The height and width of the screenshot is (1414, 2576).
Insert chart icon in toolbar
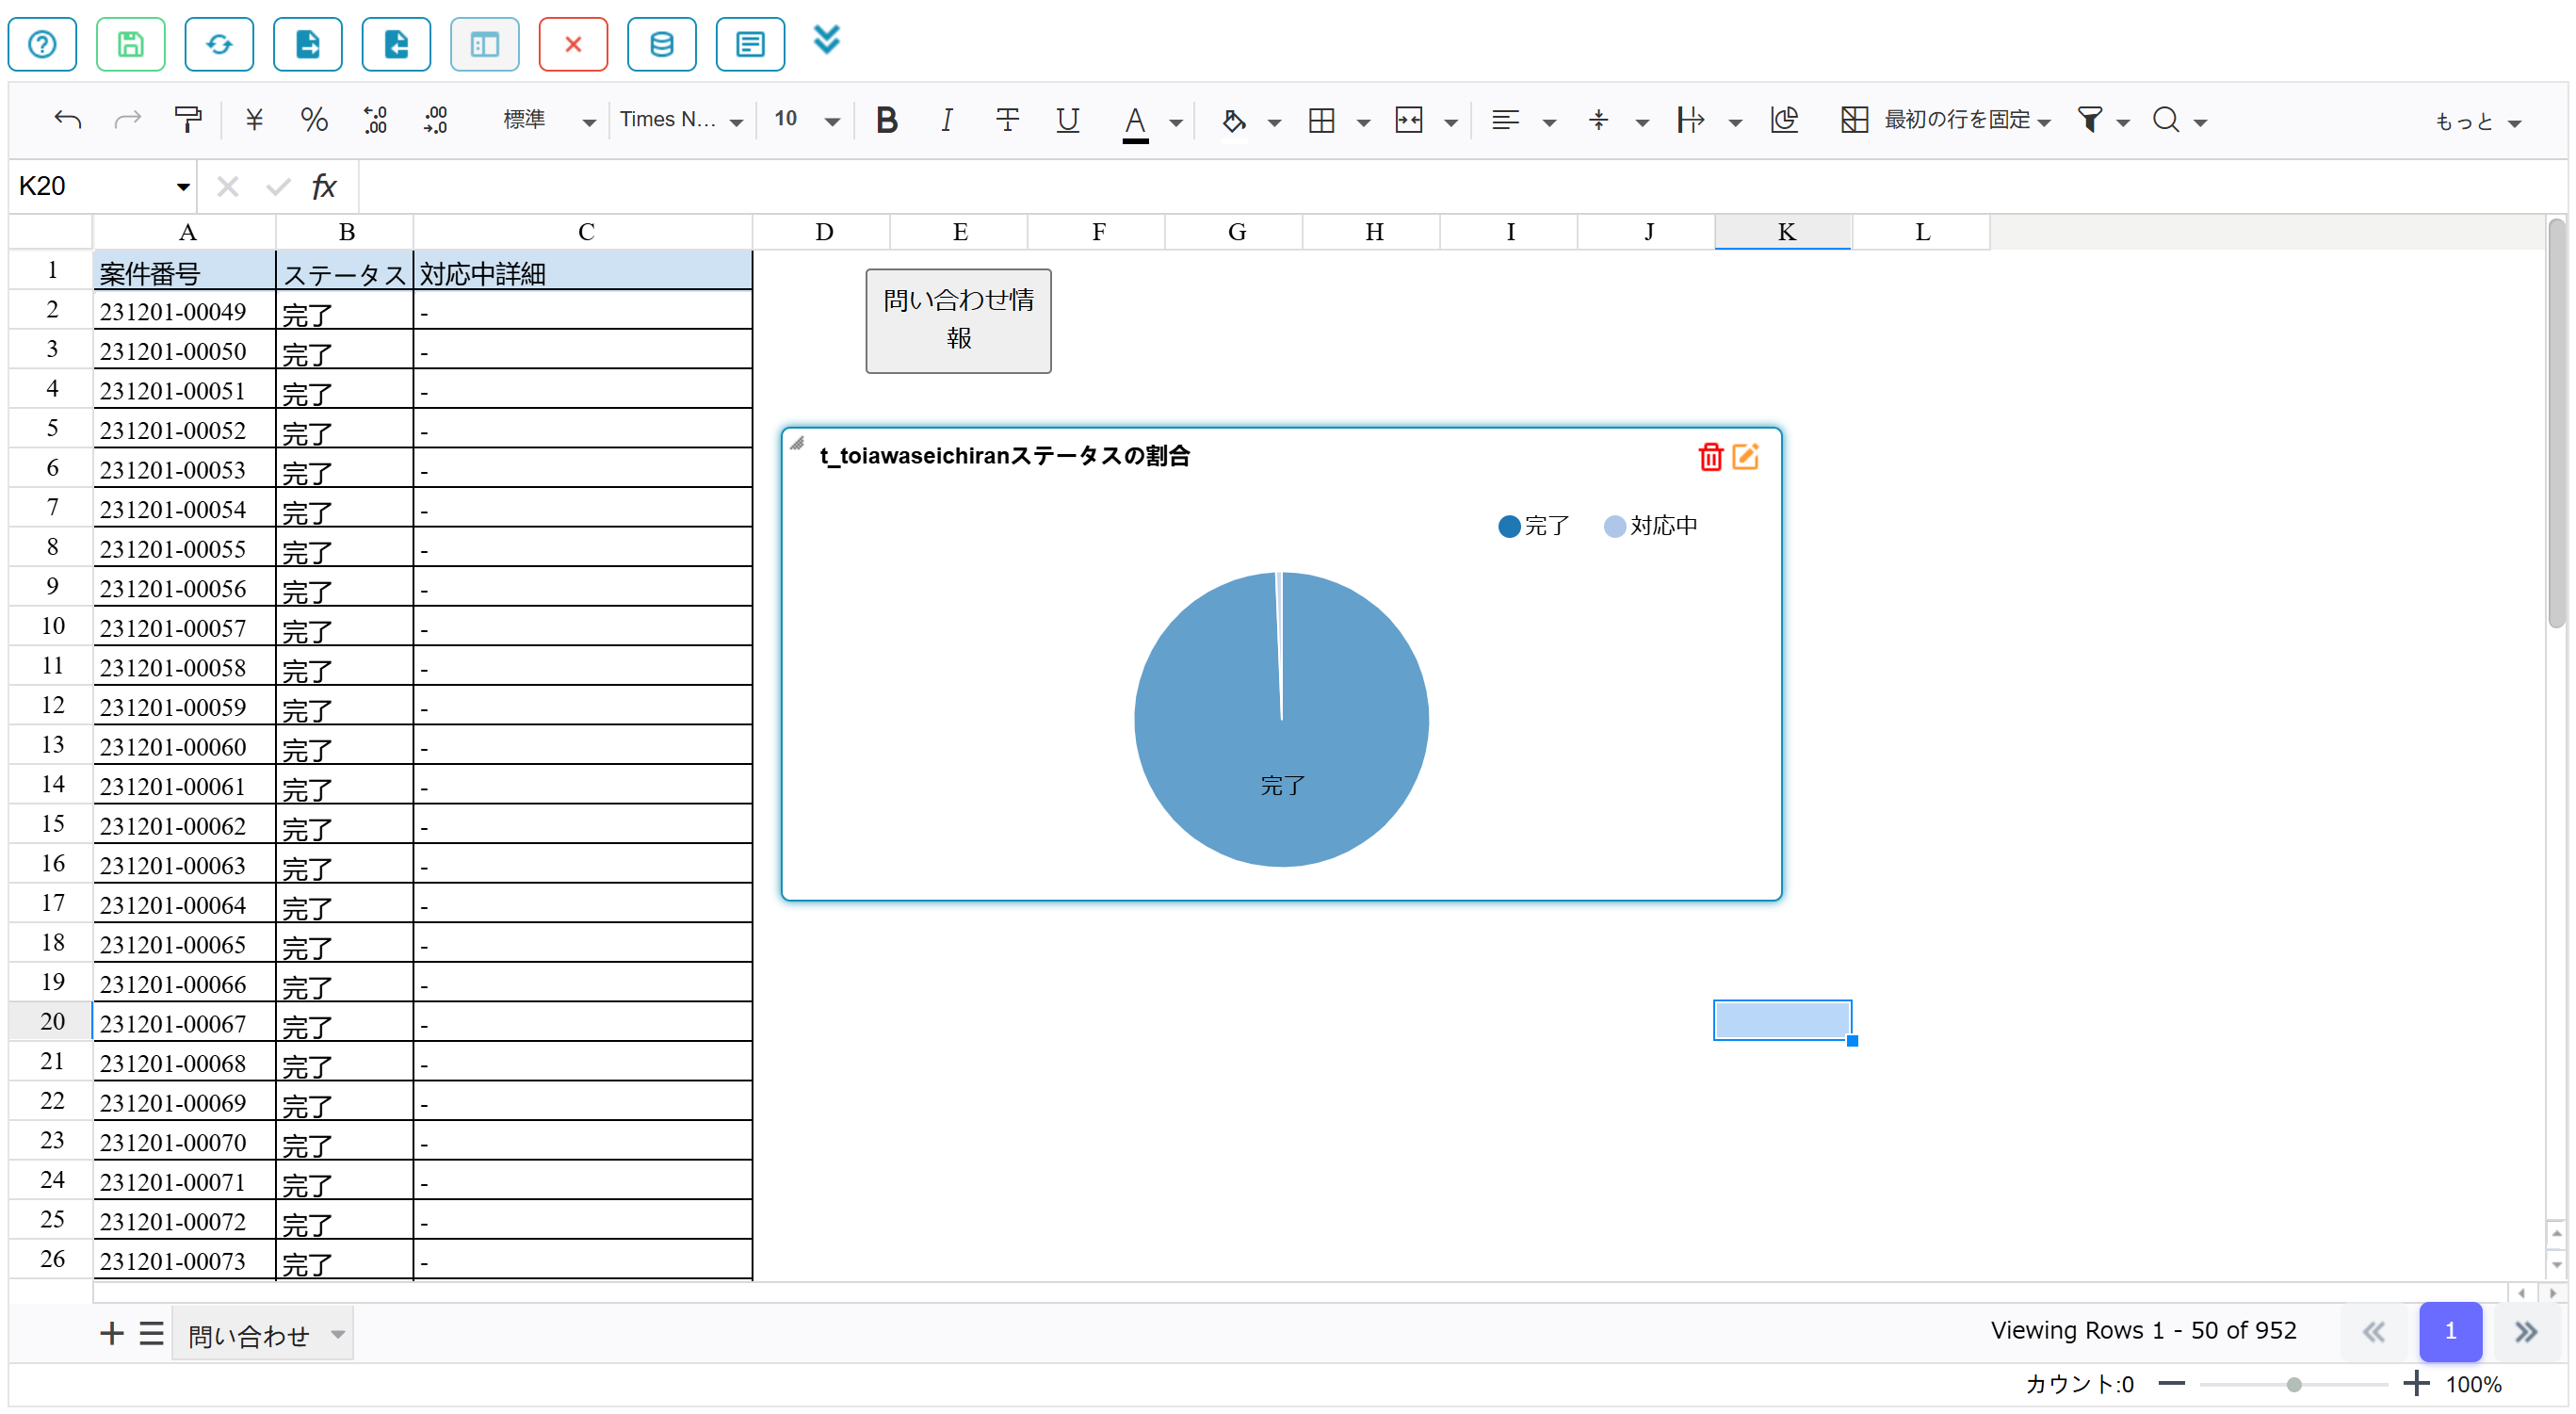coord(1784,120)
